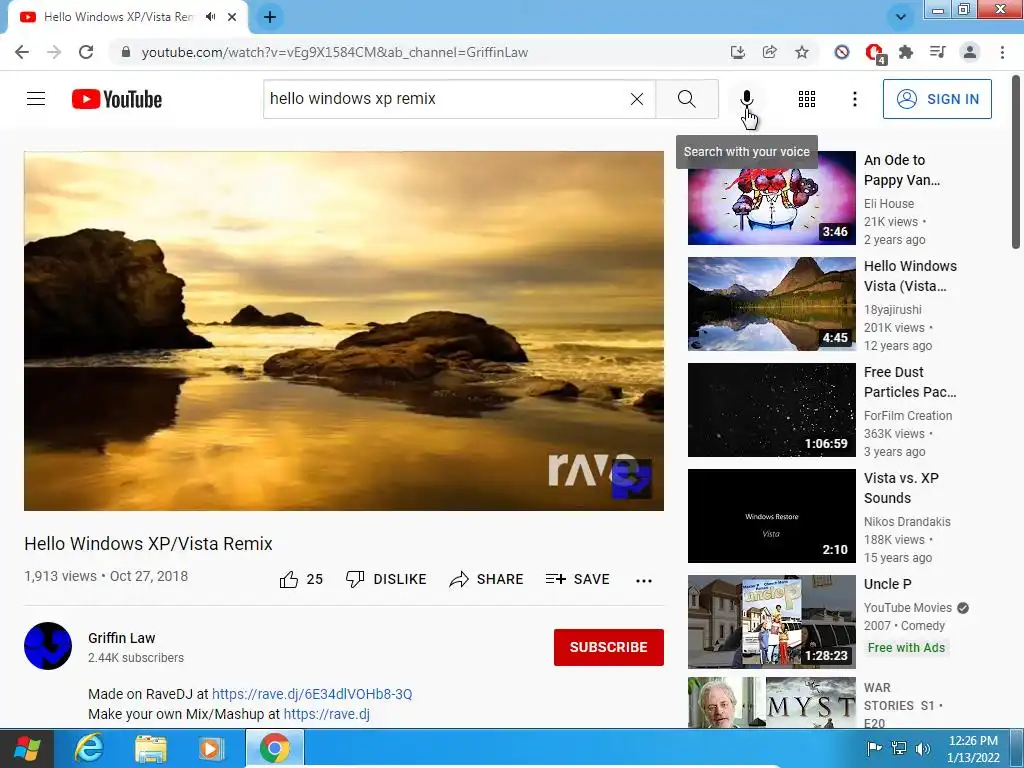Open Windows Explorer folder in taskbar
Viewport: 1024px width, 768px height.
[x=150, y=748]
